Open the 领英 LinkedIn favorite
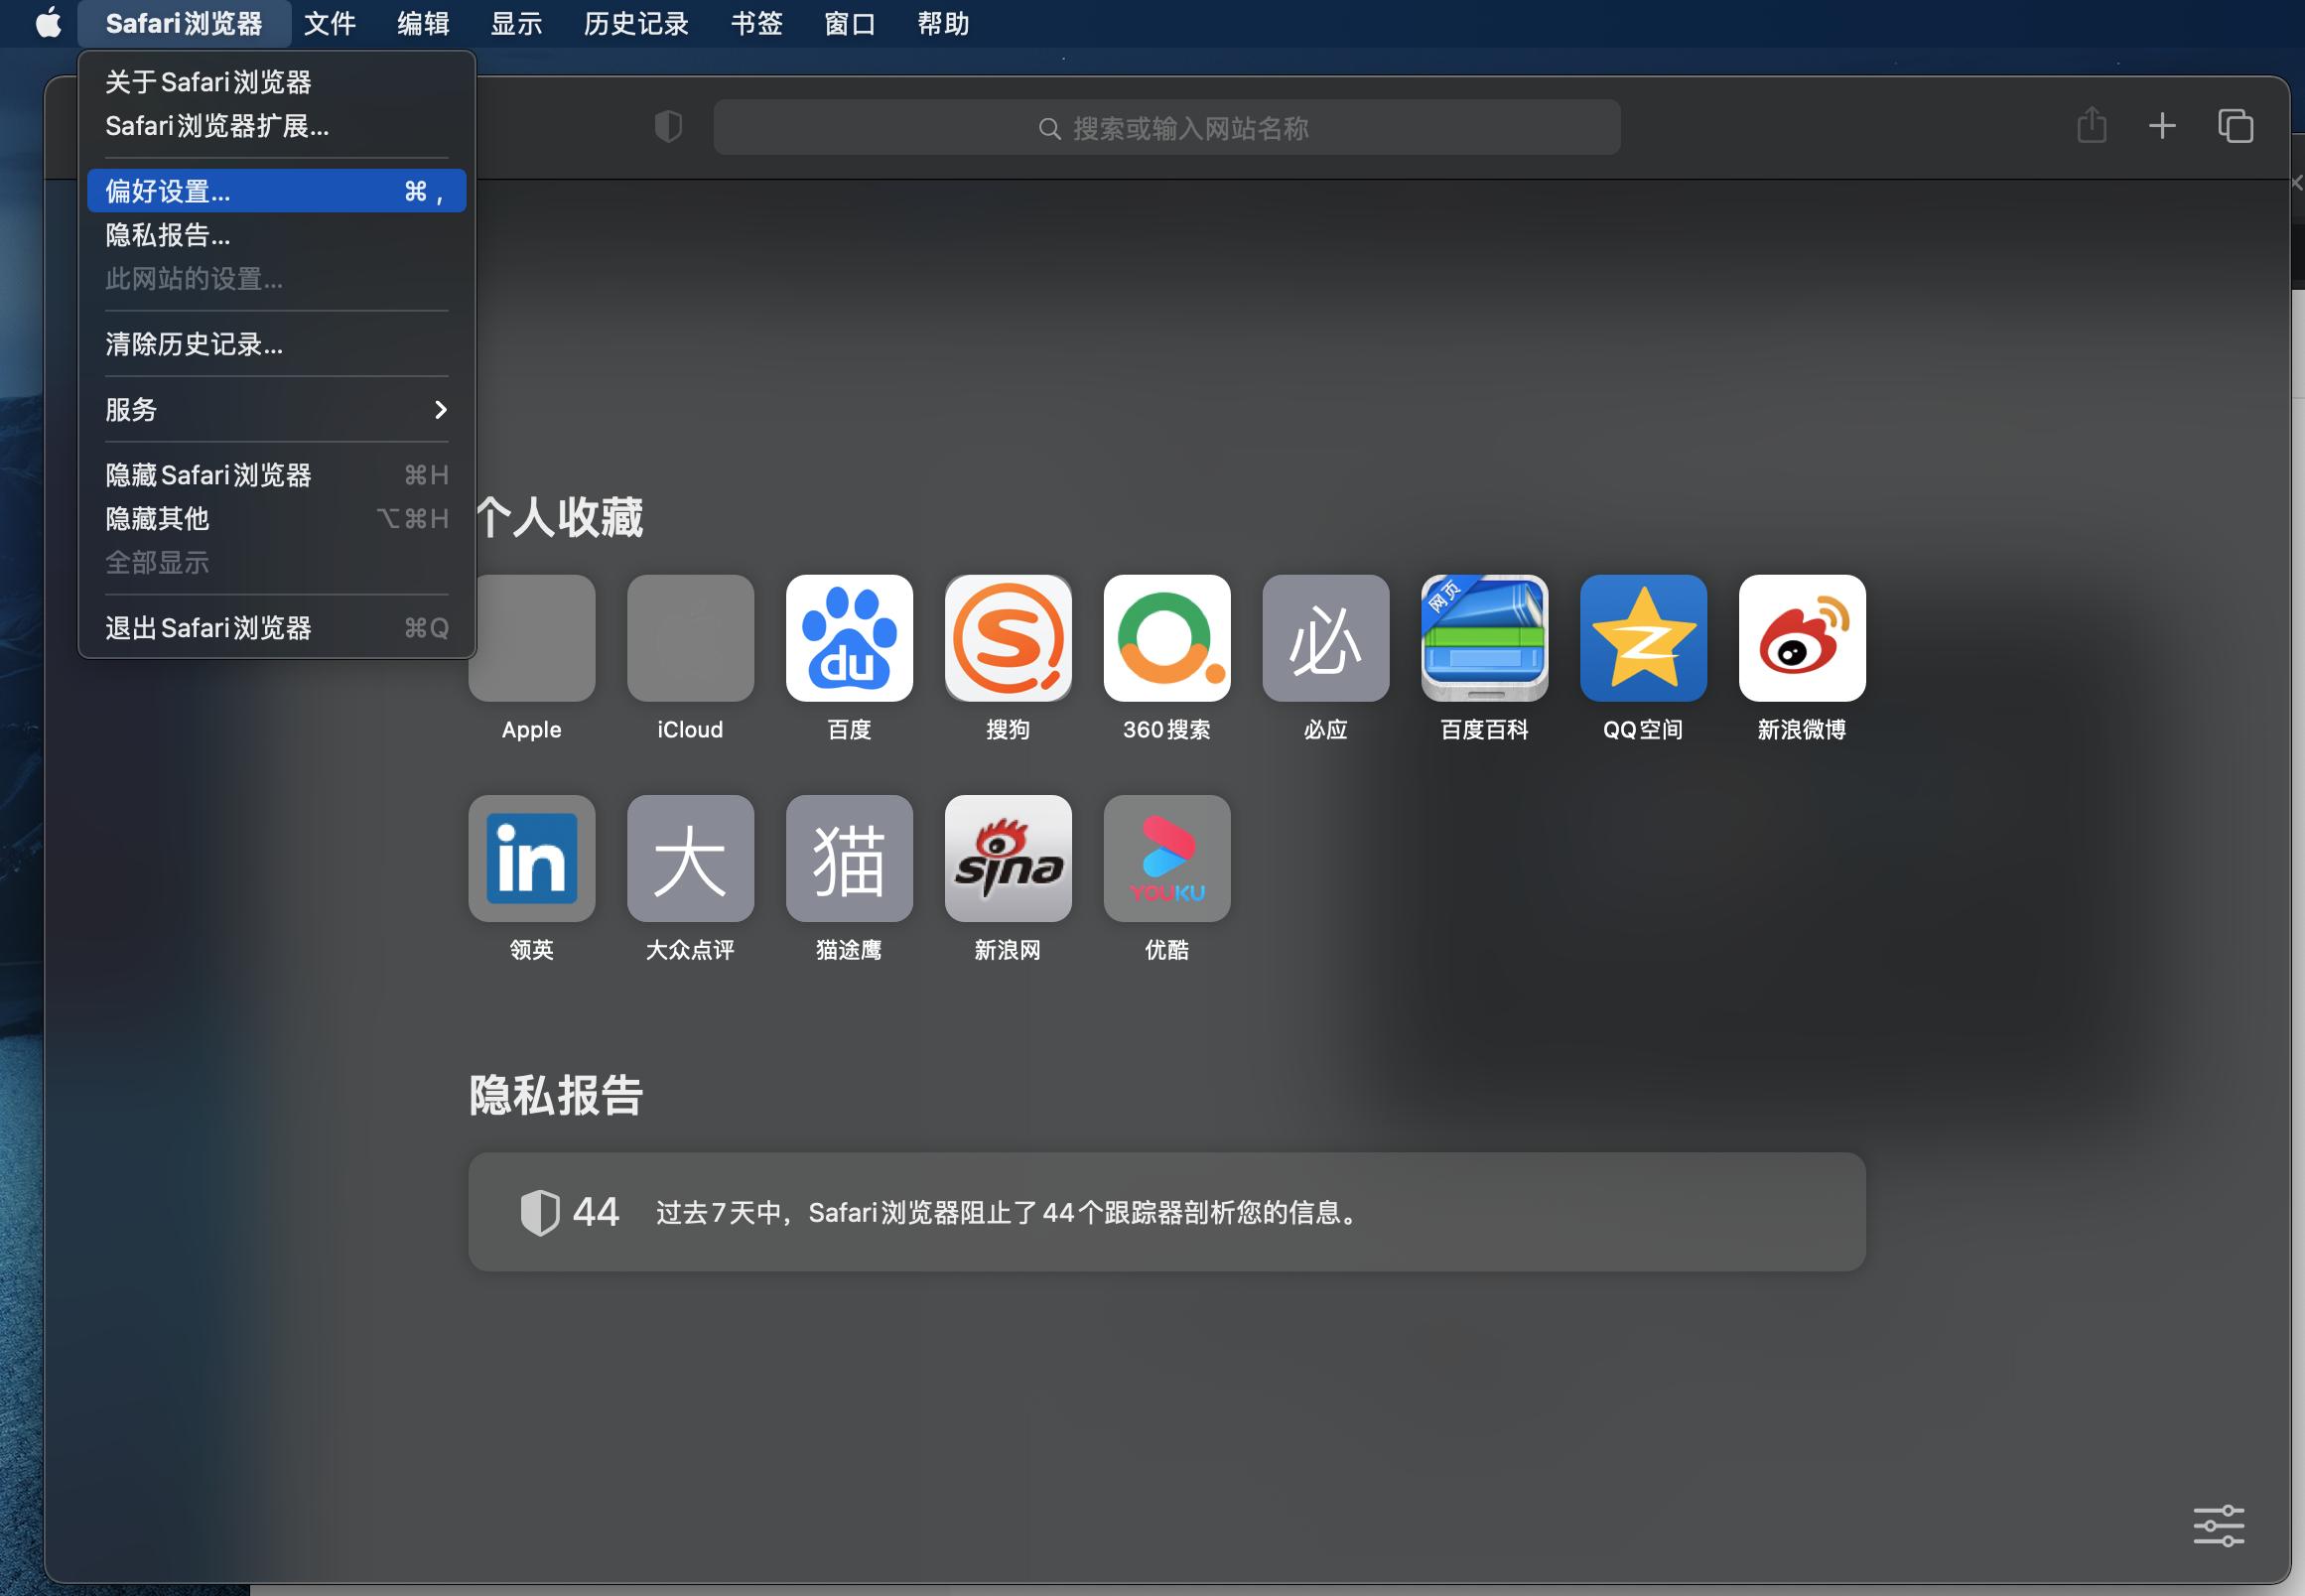2305x1596 pixels. coord(531,858)
